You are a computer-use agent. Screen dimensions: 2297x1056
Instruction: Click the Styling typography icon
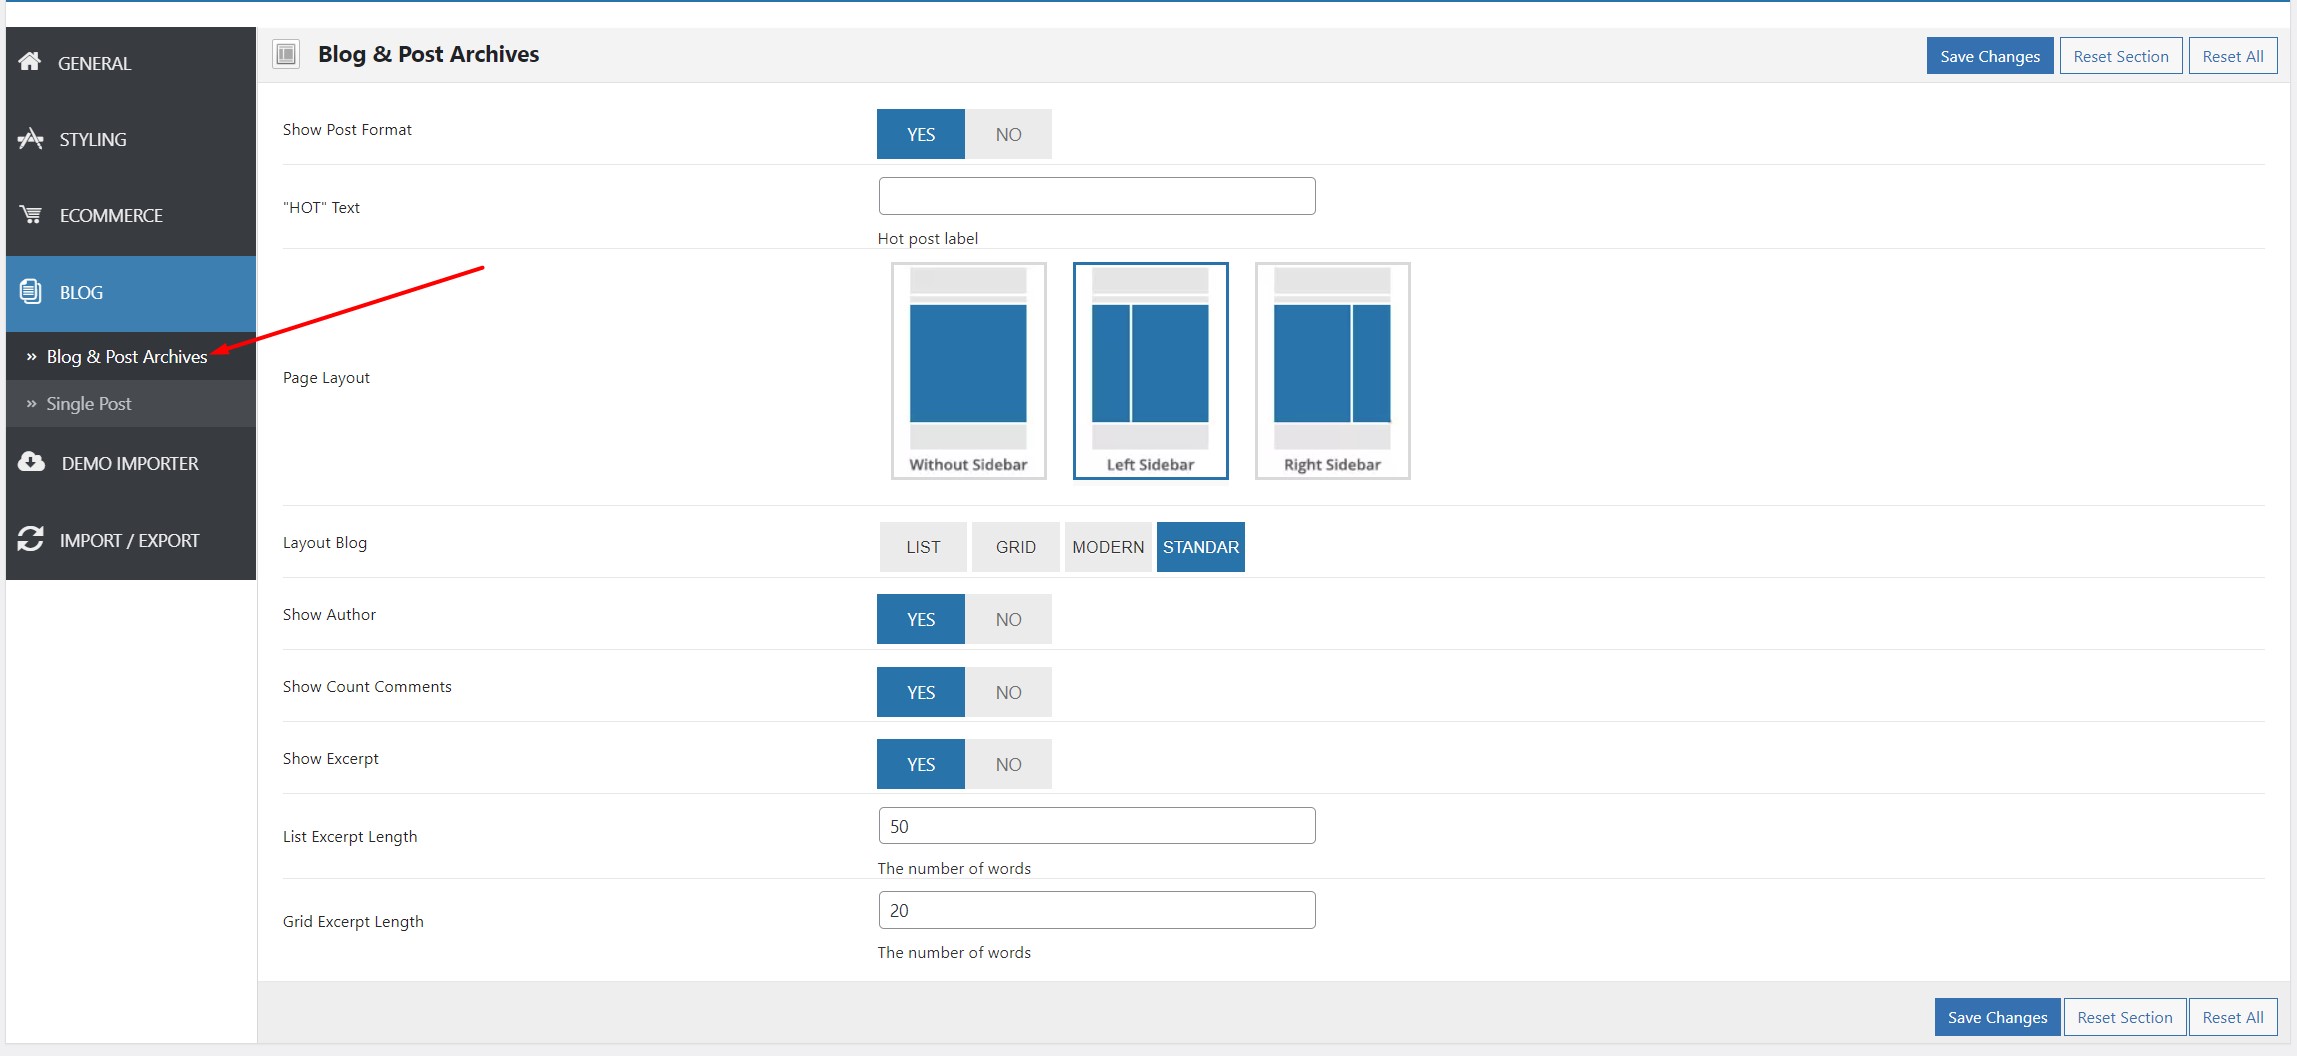(30, 139)
